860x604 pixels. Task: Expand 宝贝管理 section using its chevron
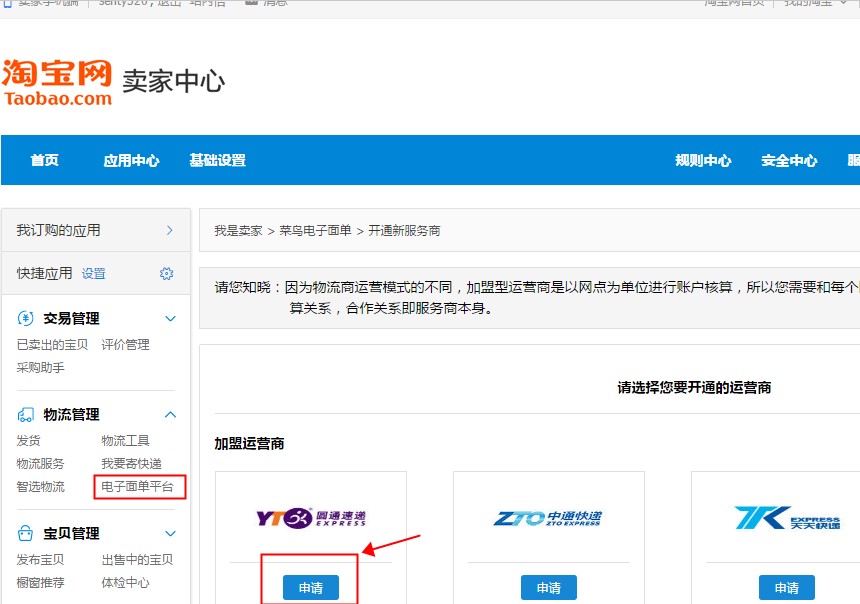[x=171, y=533]
